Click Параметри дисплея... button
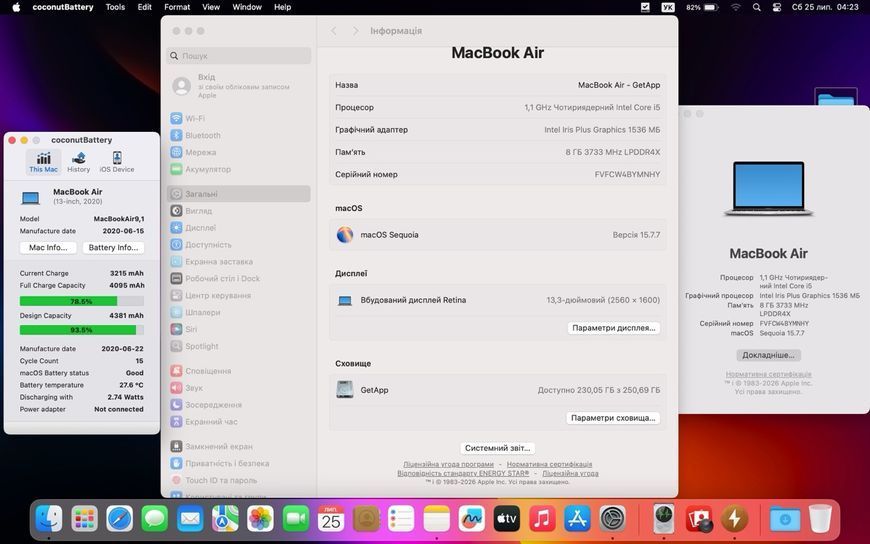This screenshot has height=544, width=870. pos(614,328)
